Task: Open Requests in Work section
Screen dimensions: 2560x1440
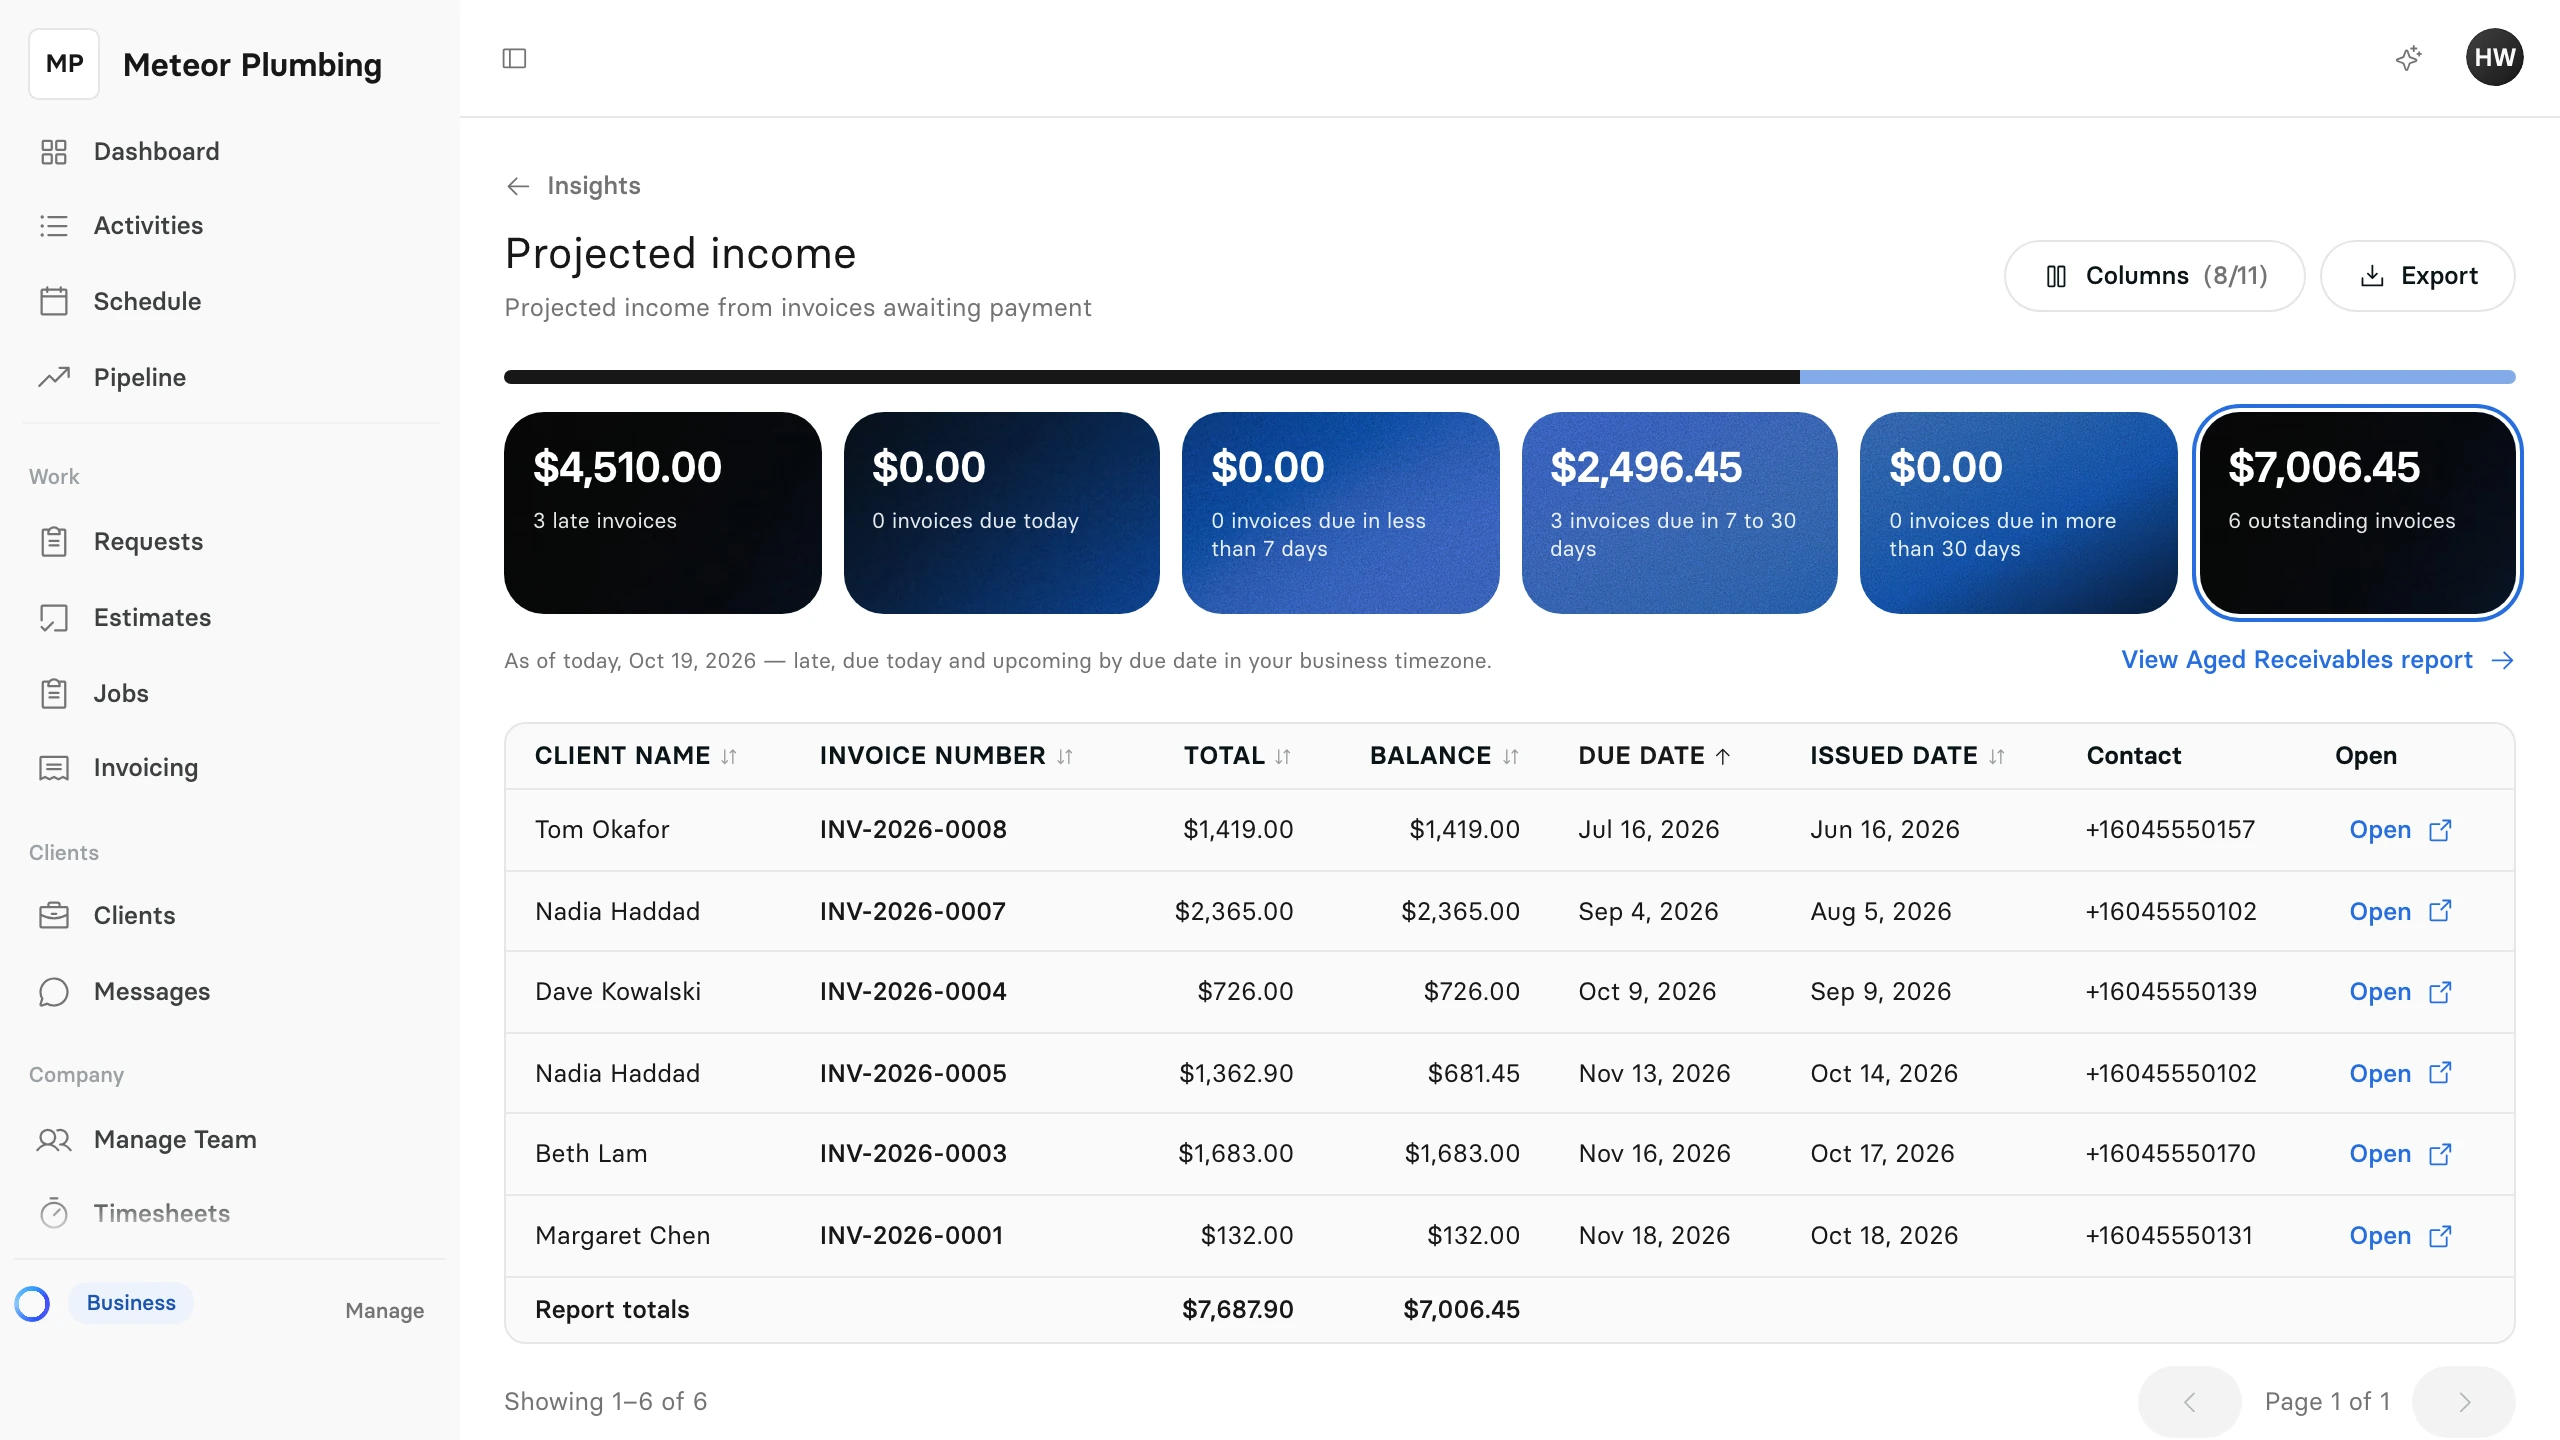Action: pyautogui.click(x=230, y=542)
